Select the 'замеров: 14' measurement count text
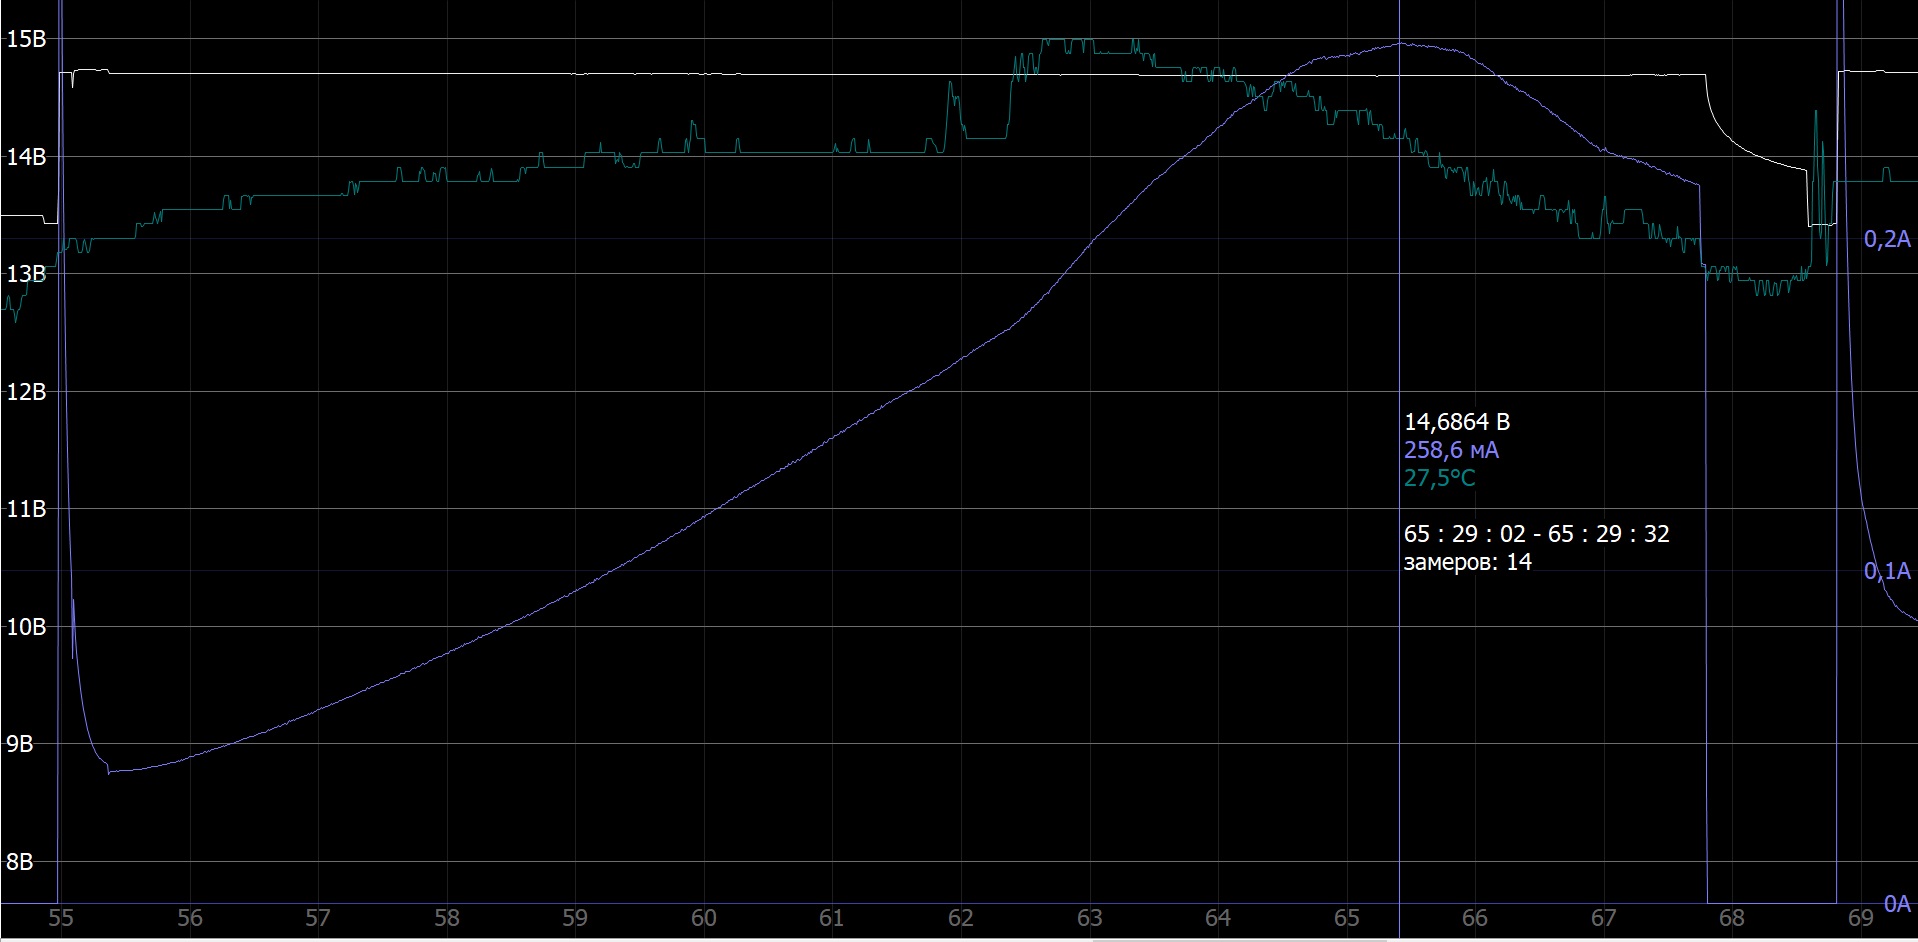 (1467, 562)
